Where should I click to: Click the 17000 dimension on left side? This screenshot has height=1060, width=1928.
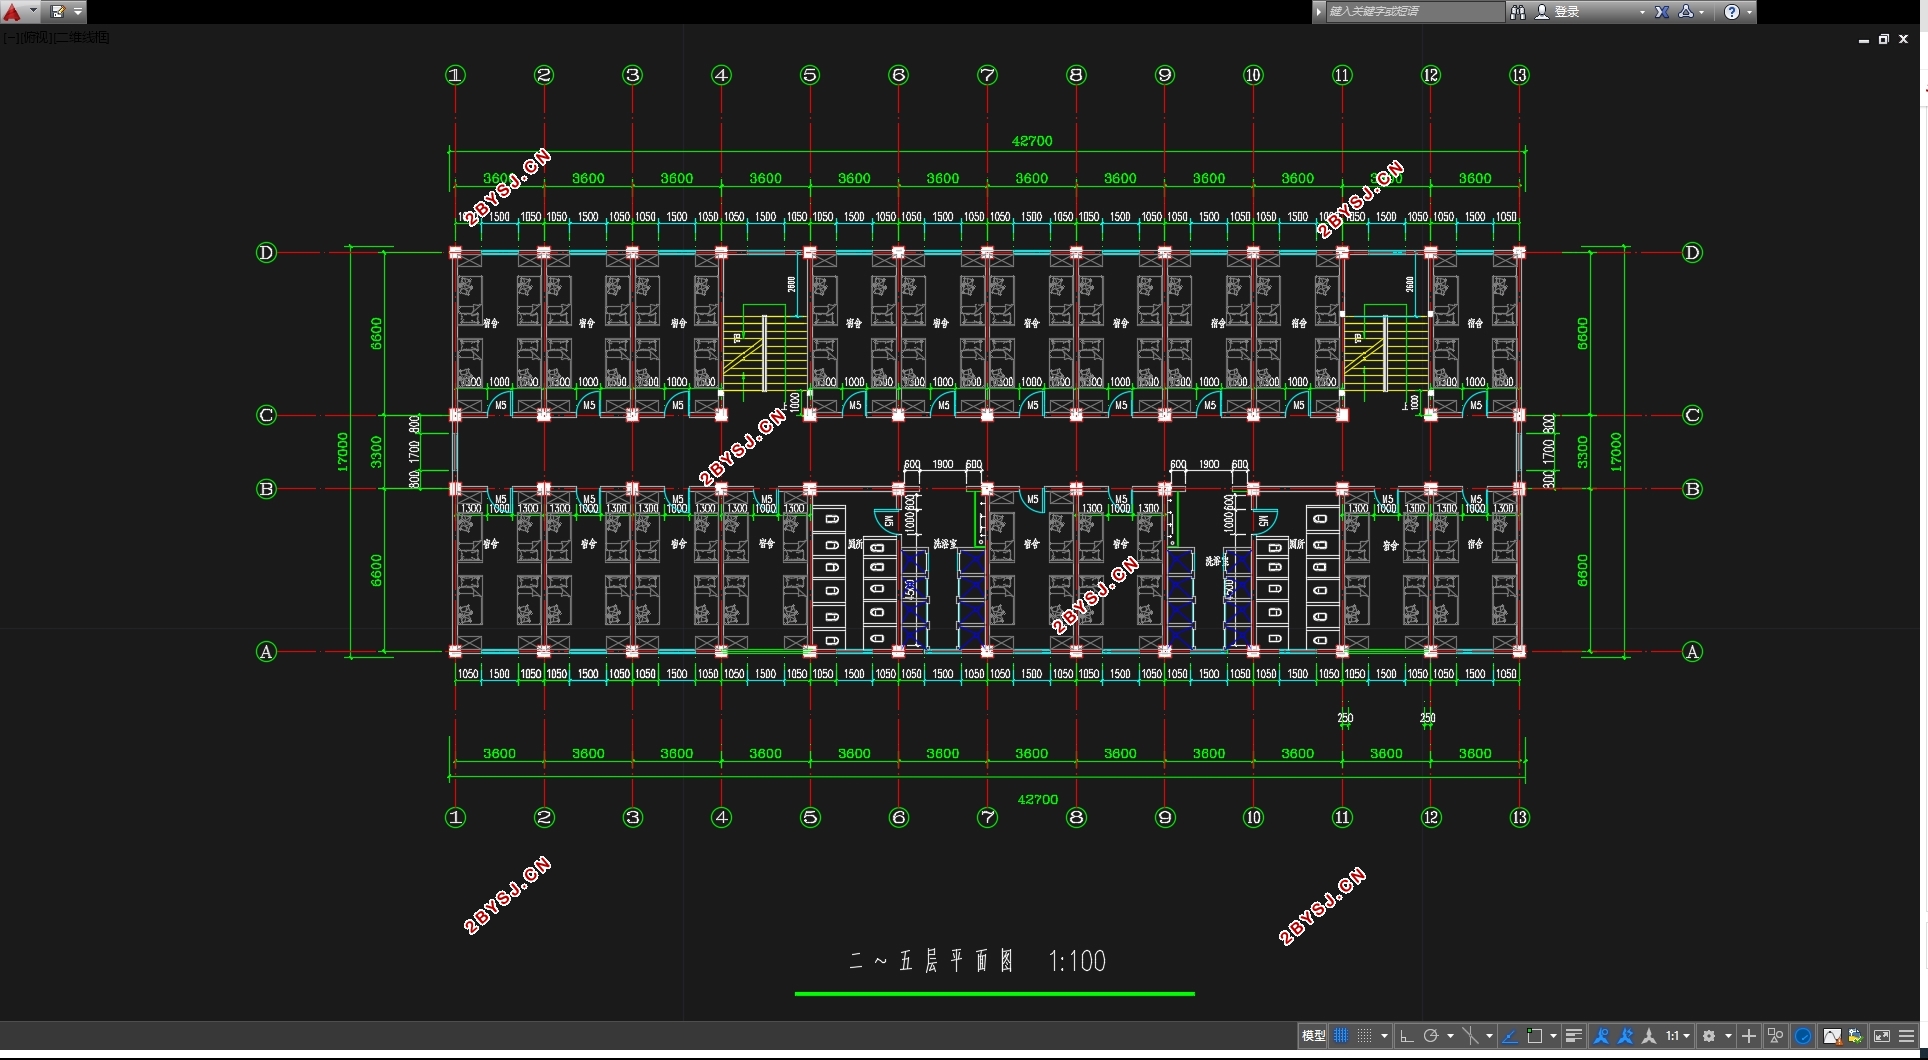[x=342, y=452]
